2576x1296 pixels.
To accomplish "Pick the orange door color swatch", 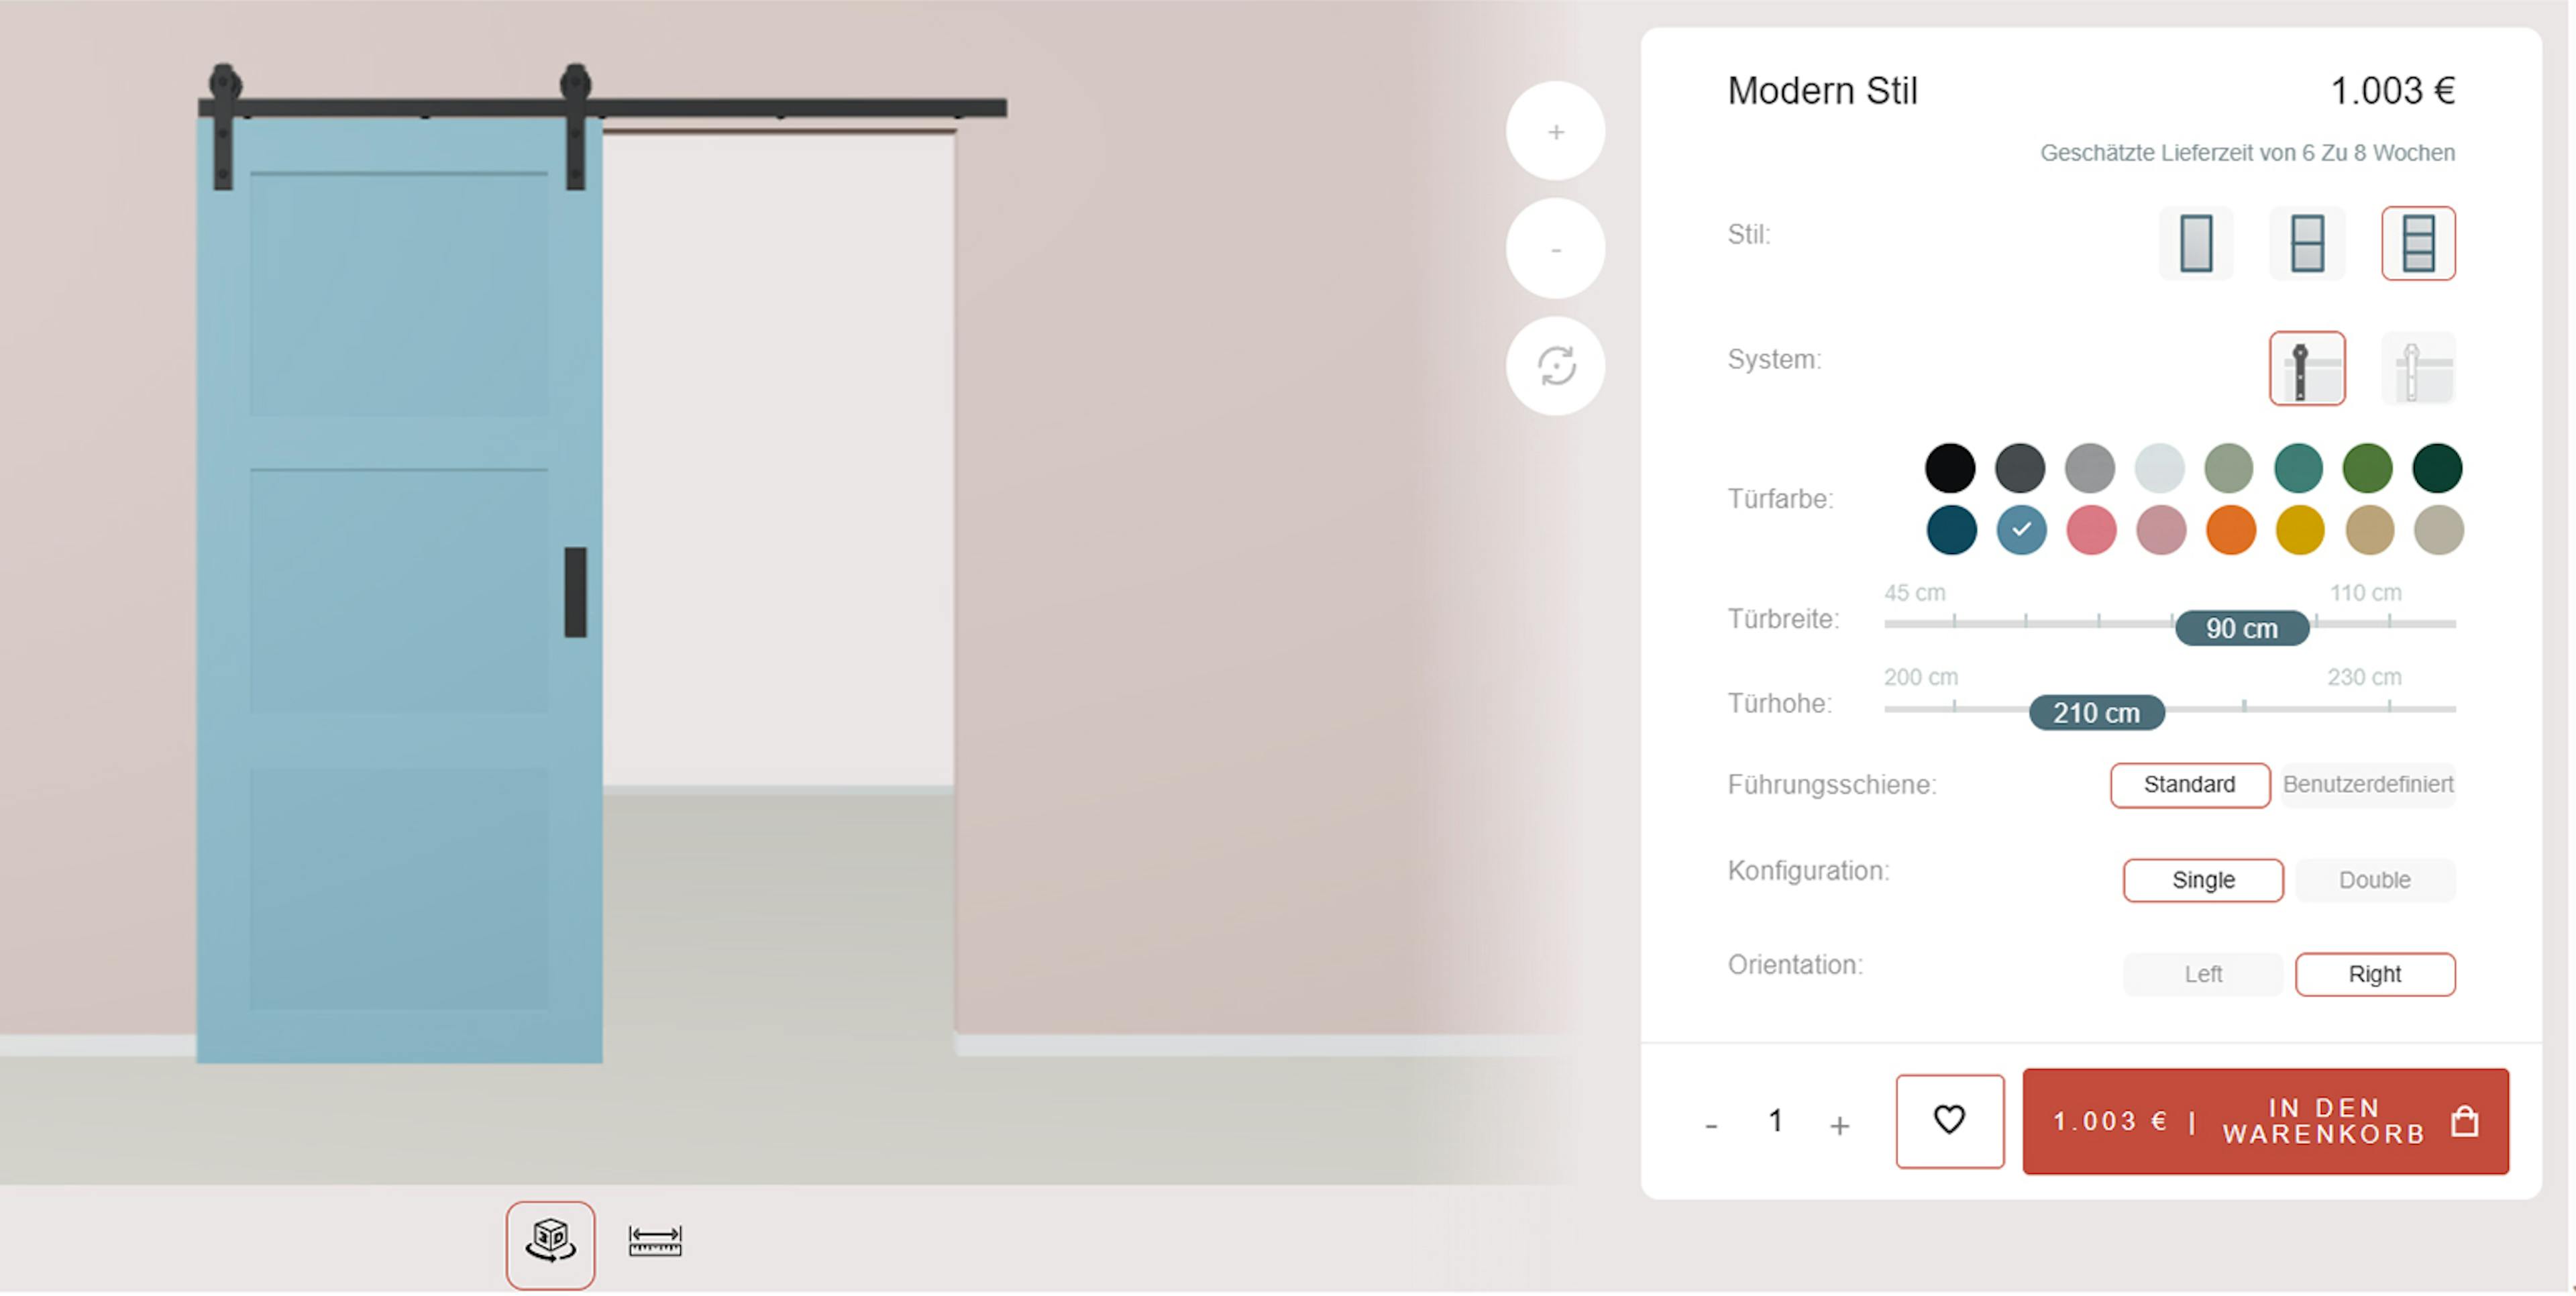I will [x=2230, y=530].
